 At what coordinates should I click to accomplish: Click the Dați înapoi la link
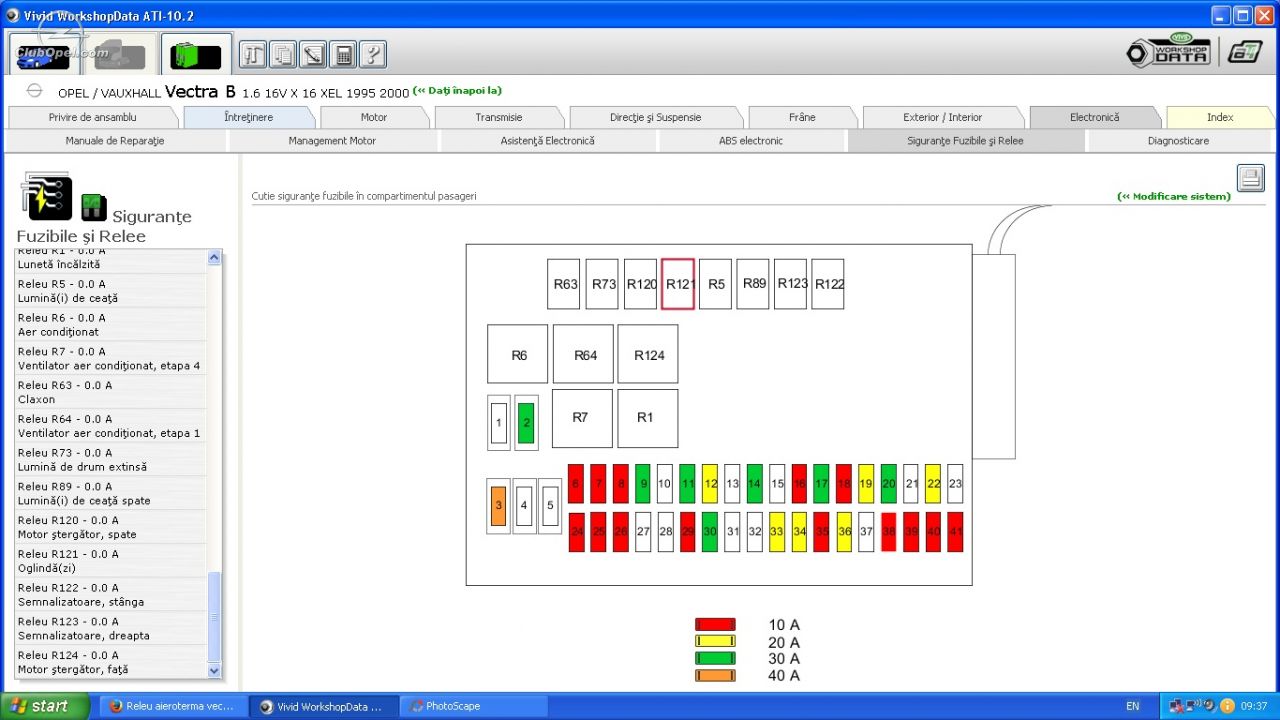coord(457,91)
